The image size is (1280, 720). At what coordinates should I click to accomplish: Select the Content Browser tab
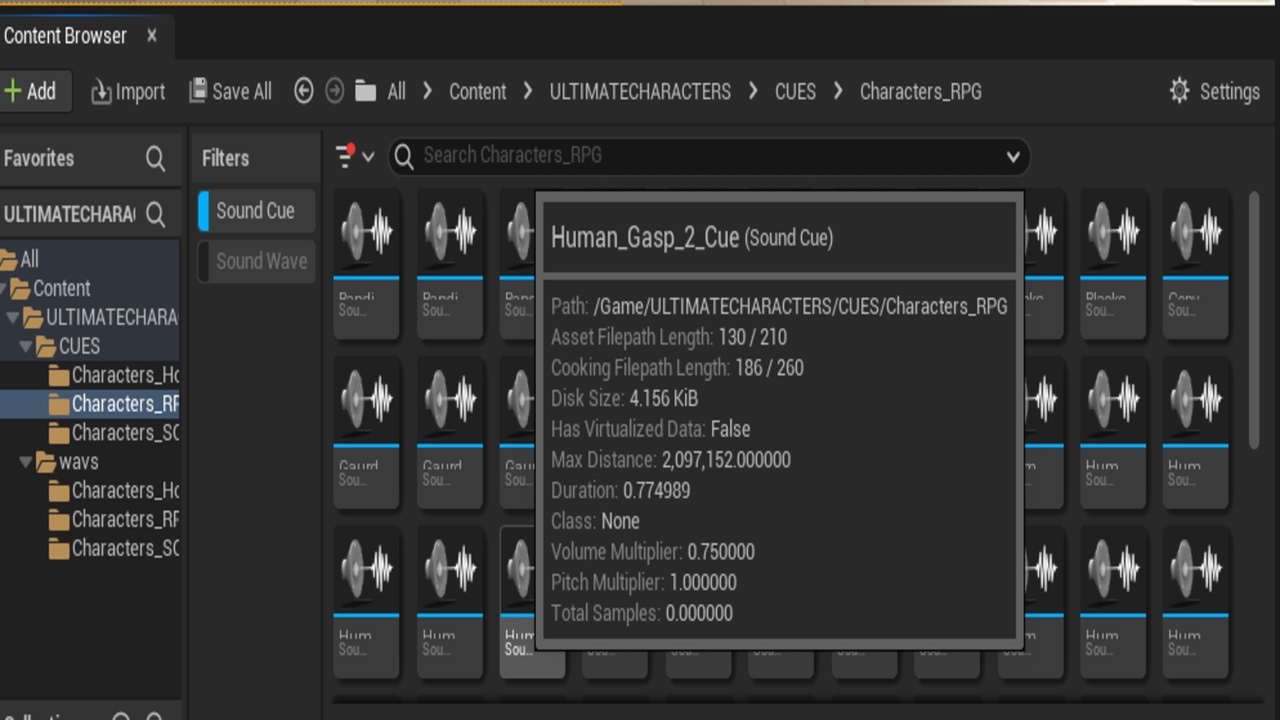tap(66, 36)
